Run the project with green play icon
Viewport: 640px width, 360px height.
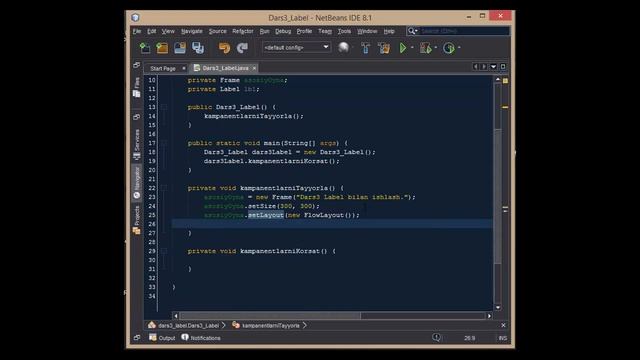402,48
